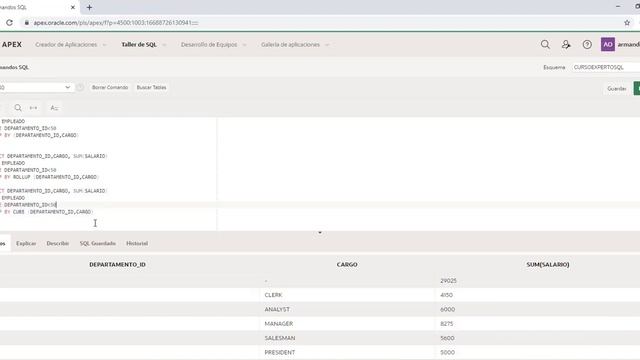Open Taller de SQL menu
Image resolution: width=640 pixels, height=360 pixels.
click(139, 44)
